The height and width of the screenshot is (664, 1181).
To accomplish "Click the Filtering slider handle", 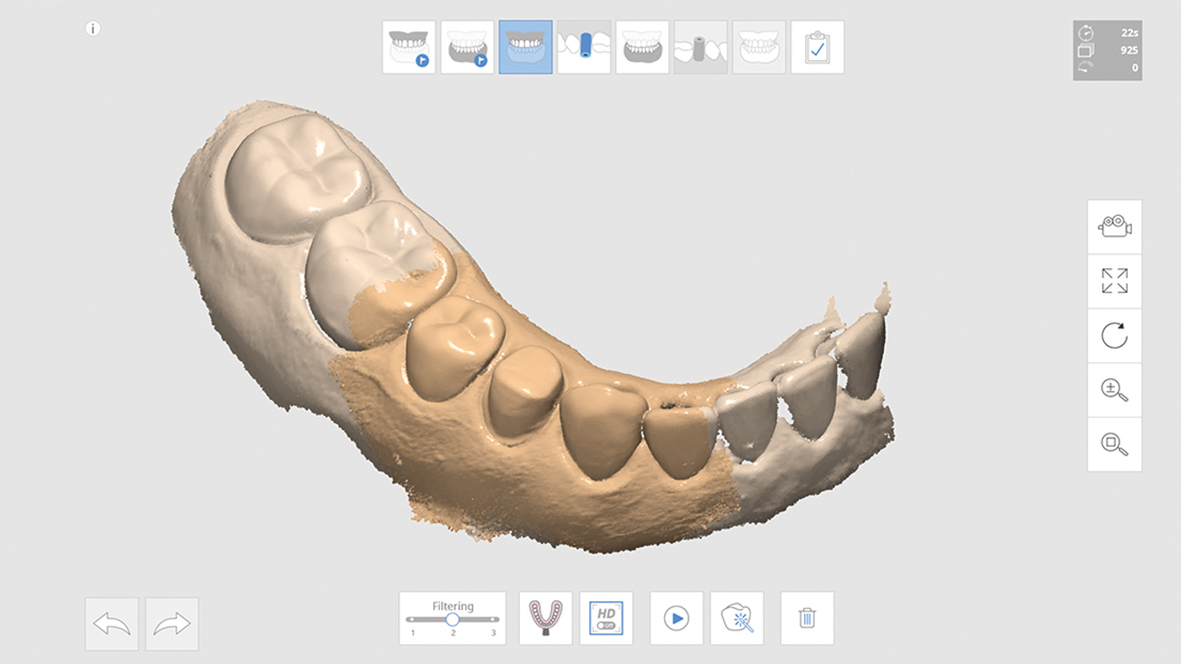I will 452,620.
